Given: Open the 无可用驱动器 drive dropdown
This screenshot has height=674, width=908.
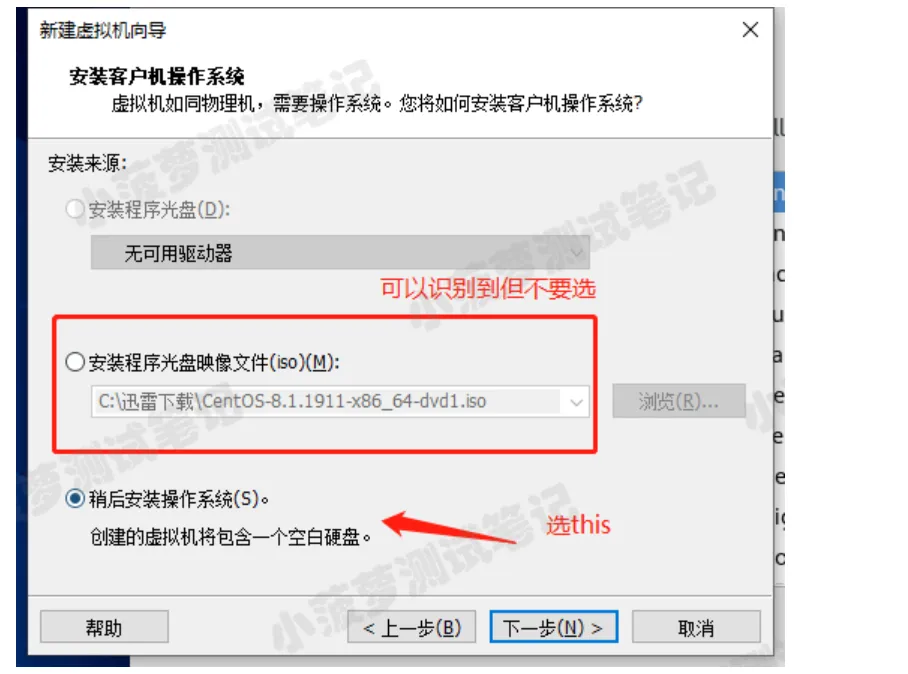Looking at the screenshot, I should point(340,252).
